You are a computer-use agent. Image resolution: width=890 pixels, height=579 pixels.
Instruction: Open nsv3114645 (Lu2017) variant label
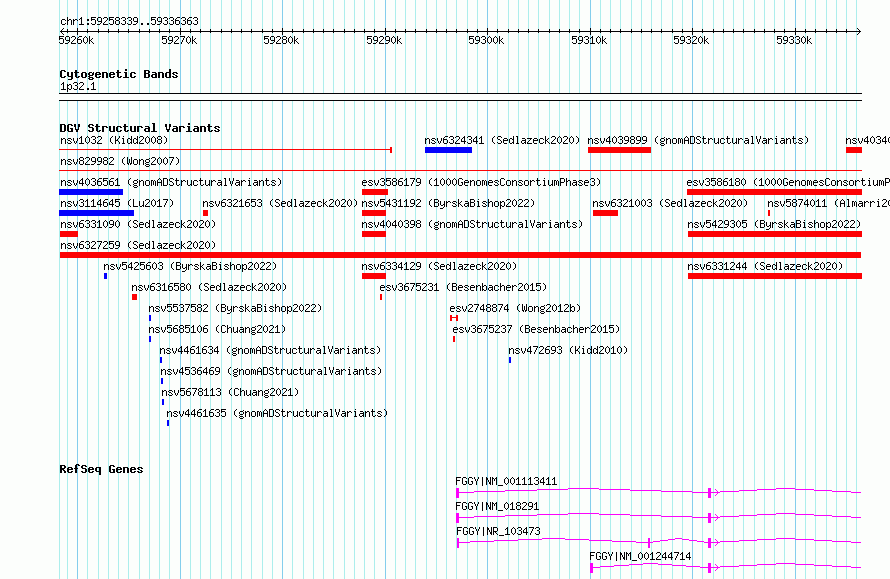tap(117, 203)
